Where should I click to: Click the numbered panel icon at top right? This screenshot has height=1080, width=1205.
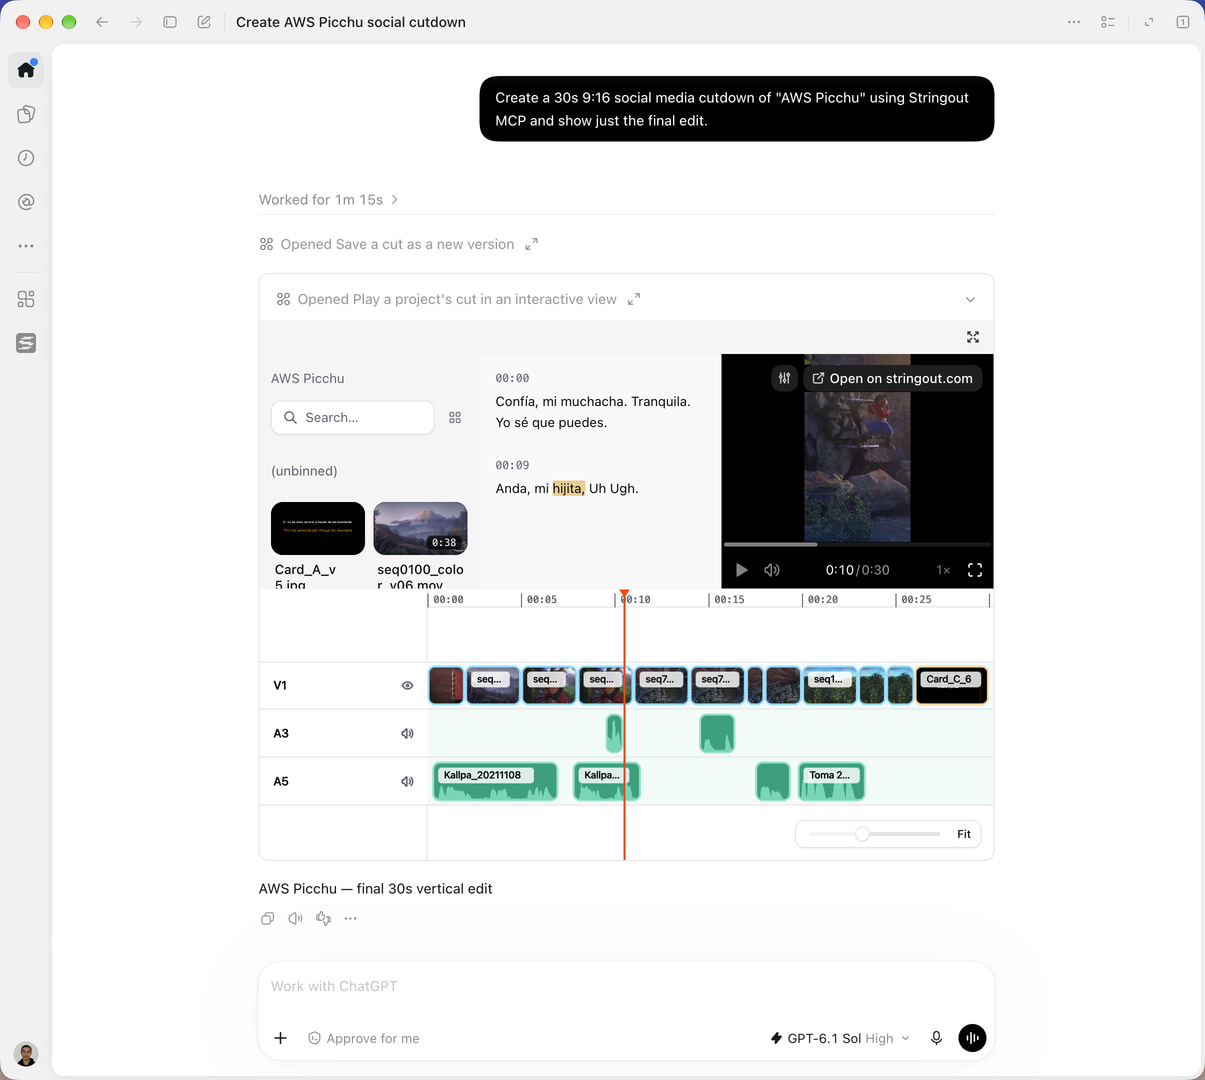pyautogui.click(x=1183, y=22)
